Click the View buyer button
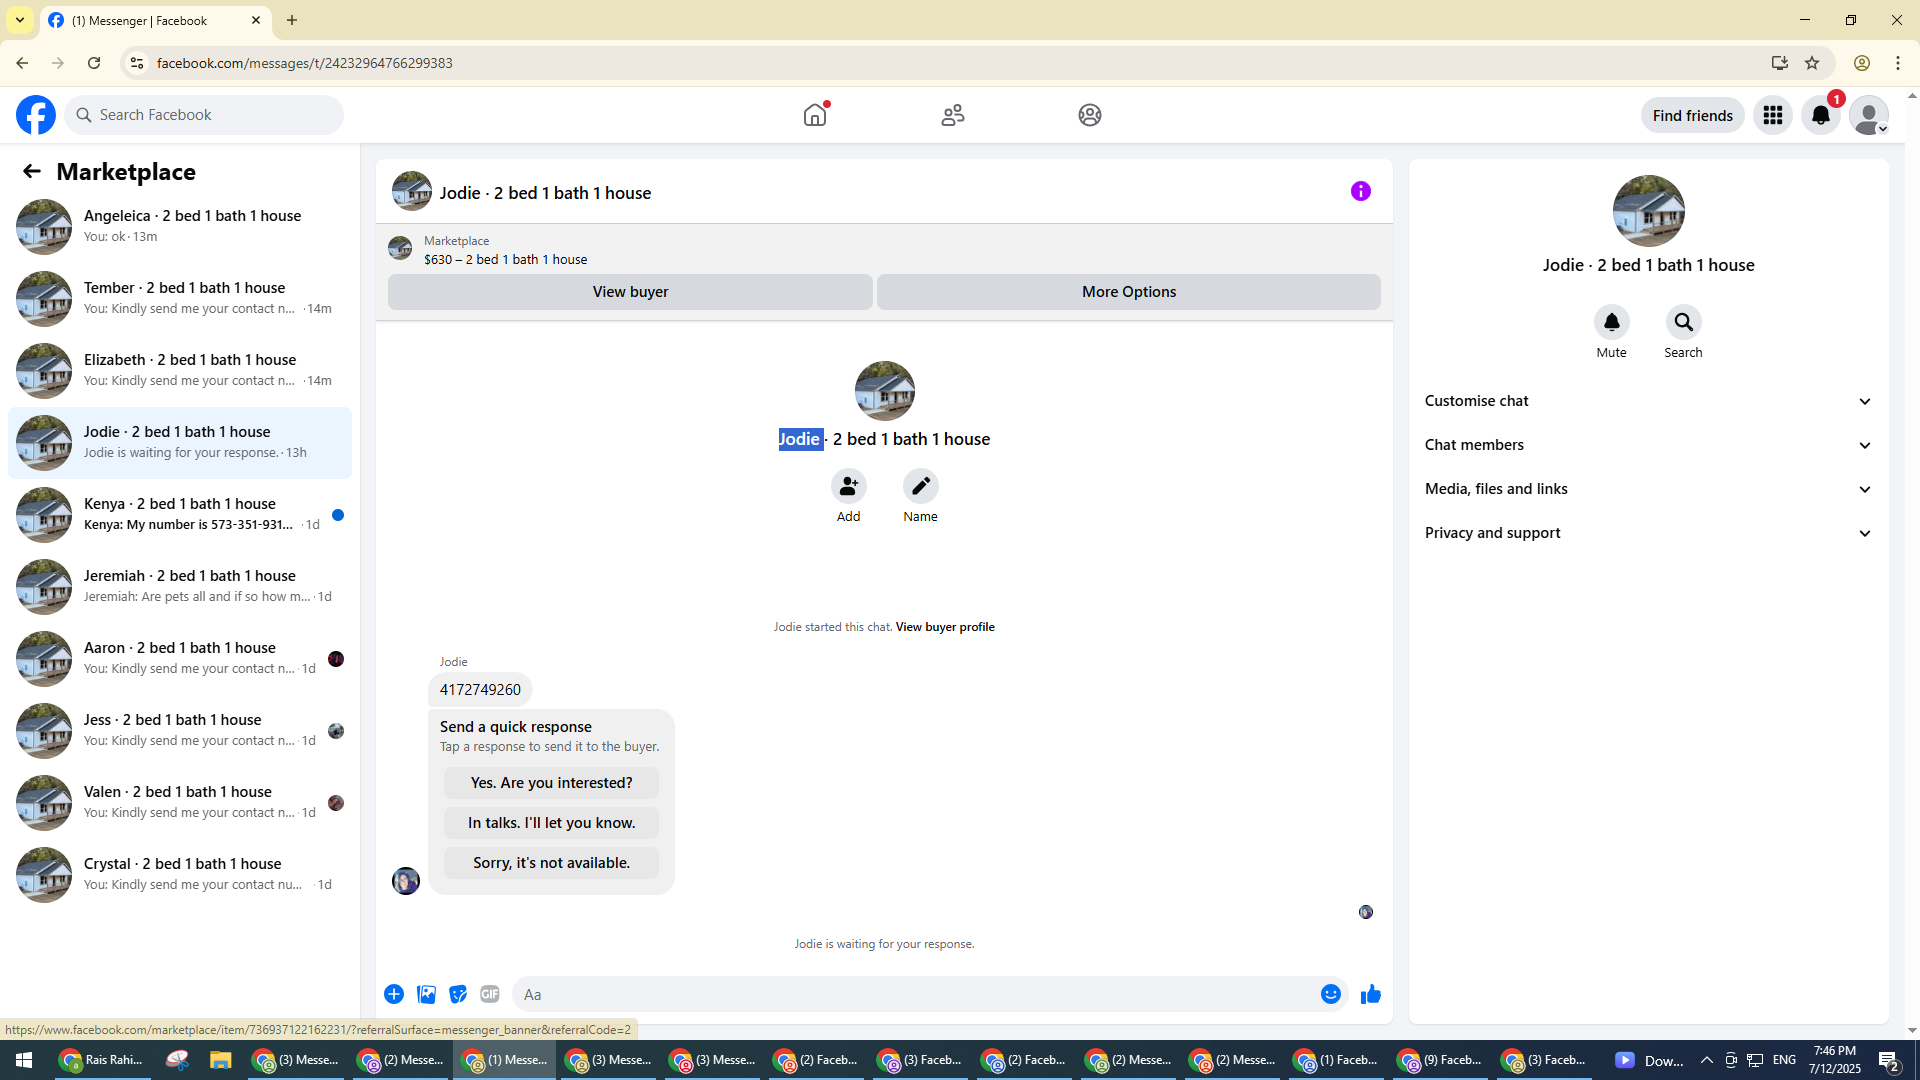This screenshot has height=1080, width=1920. pos(630,292)
